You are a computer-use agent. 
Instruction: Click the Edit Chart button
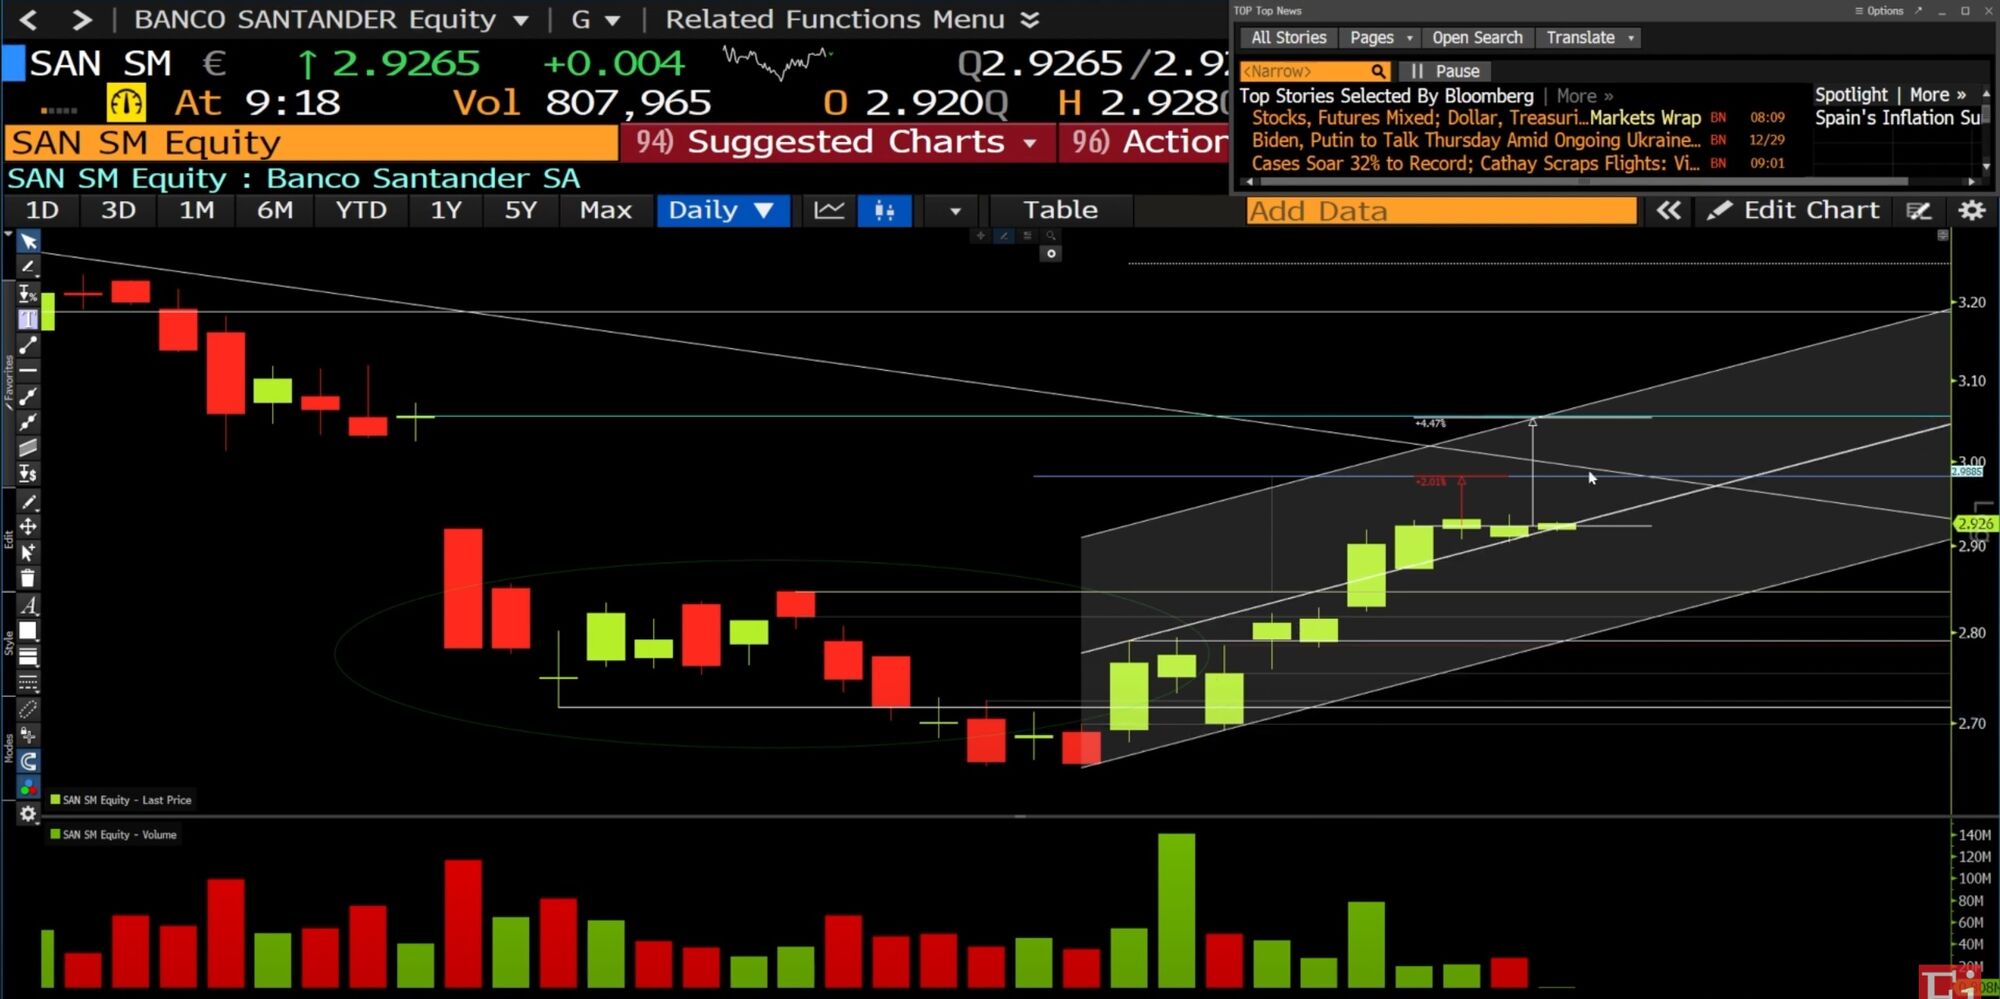(1795, 210)
